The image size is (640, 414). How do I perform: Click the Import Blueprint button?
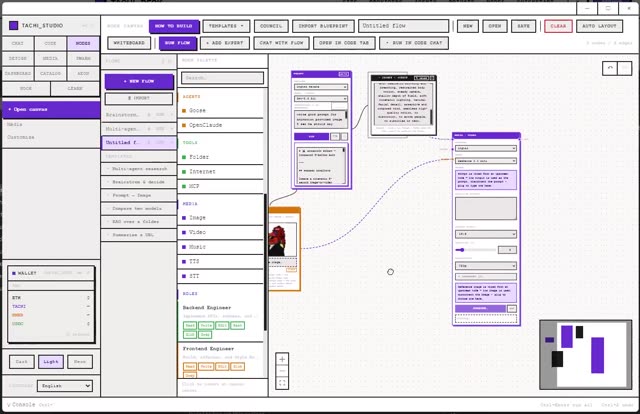[x=323, y=26]
